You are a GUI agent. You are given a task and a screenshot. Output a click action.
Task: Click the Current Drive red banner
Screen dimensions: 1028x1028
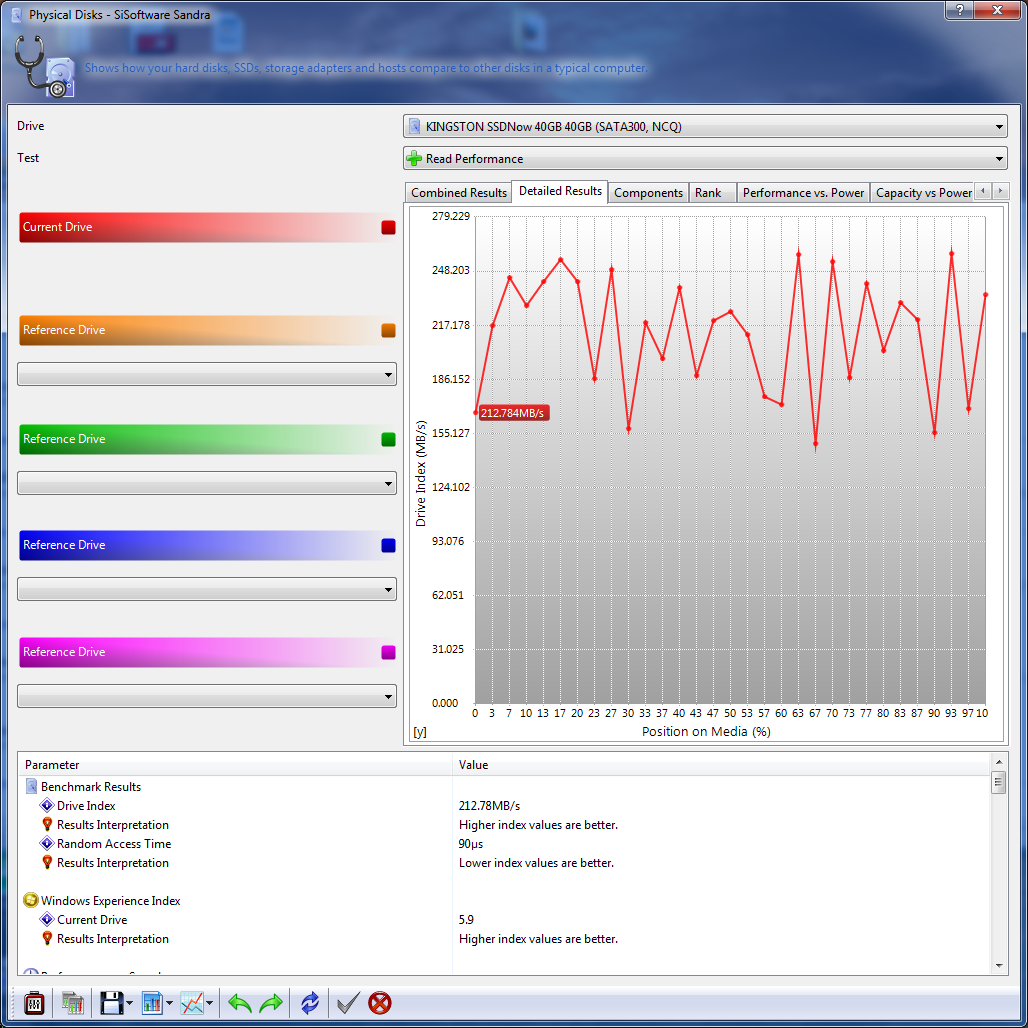tap(208, 227)
